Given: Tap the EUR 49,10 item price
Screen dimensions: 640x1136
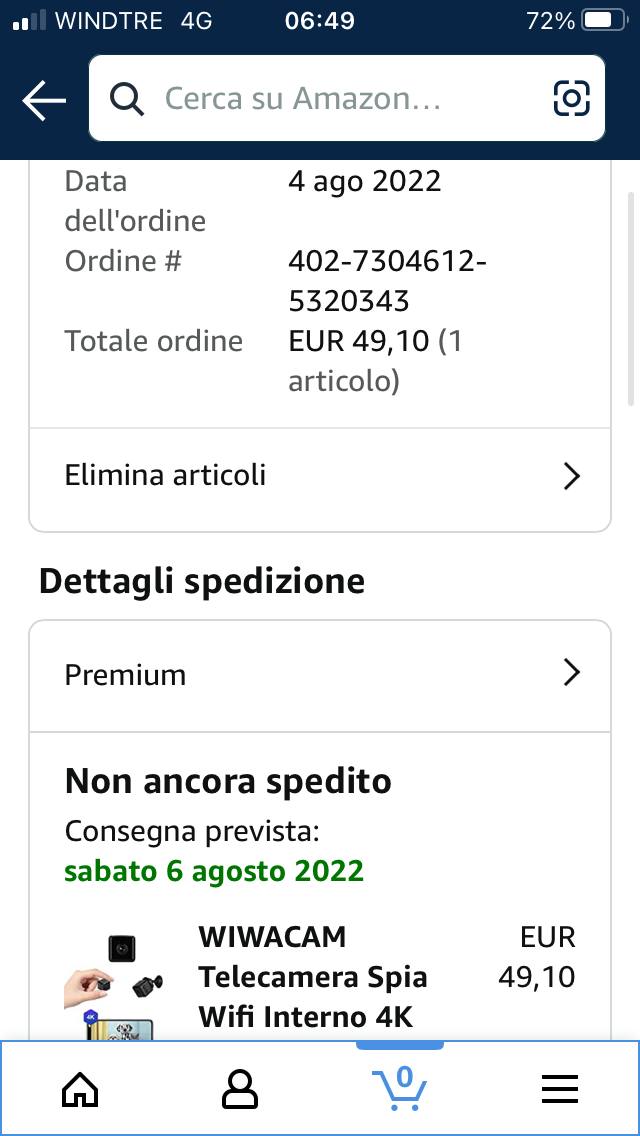Looking at the screenshot, I should point(536,957).
